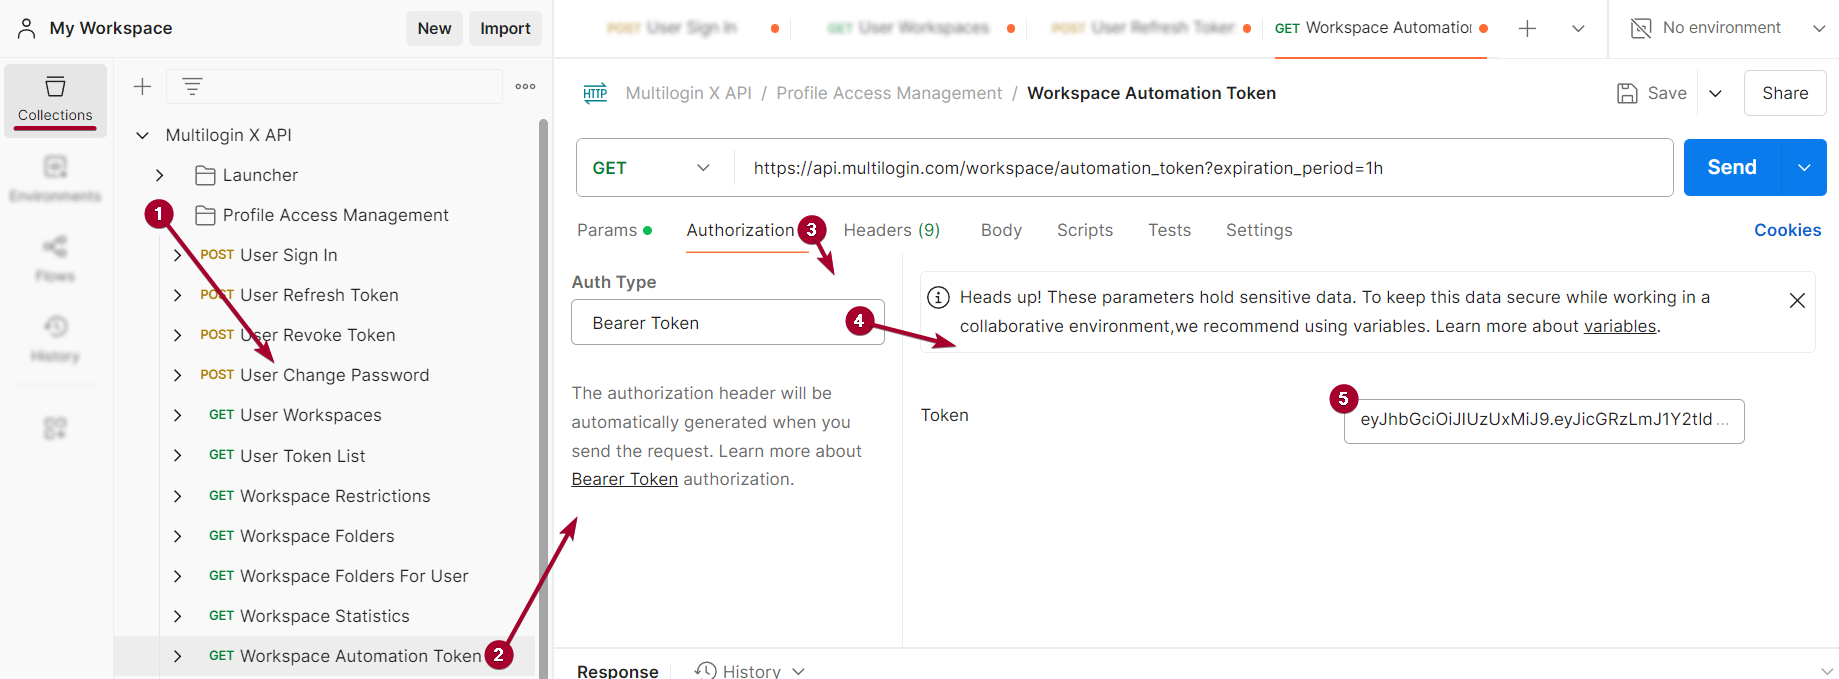
Task: Select the Workspace Automation Token request tab
Action: coord(1381,28)
